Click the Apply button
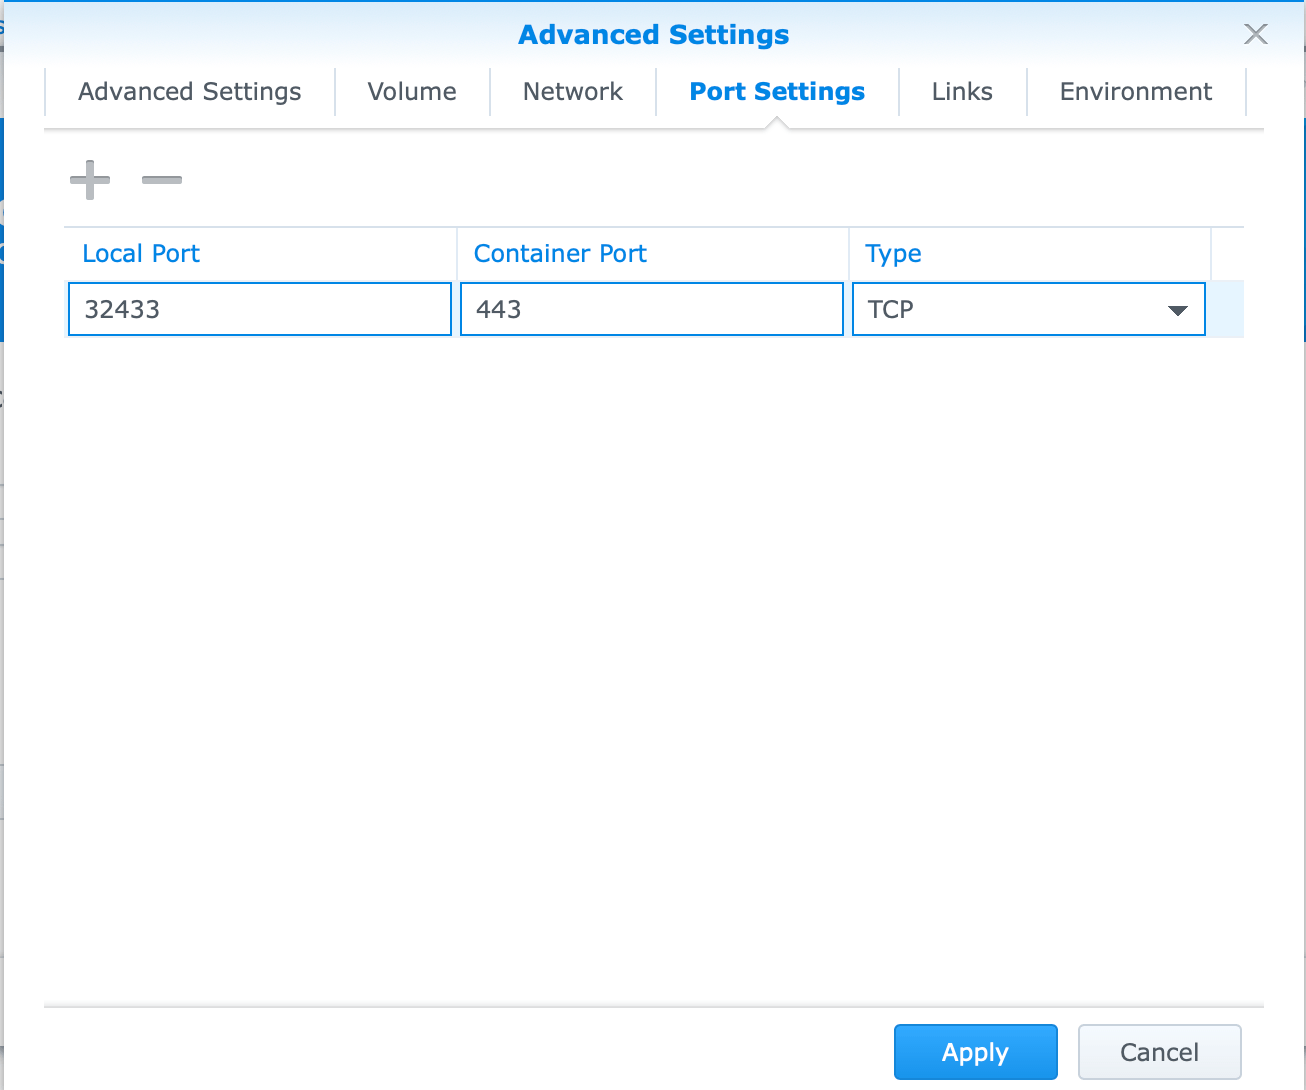This screenshot has width=1306, height=1090. click(x=975, y=1052)
